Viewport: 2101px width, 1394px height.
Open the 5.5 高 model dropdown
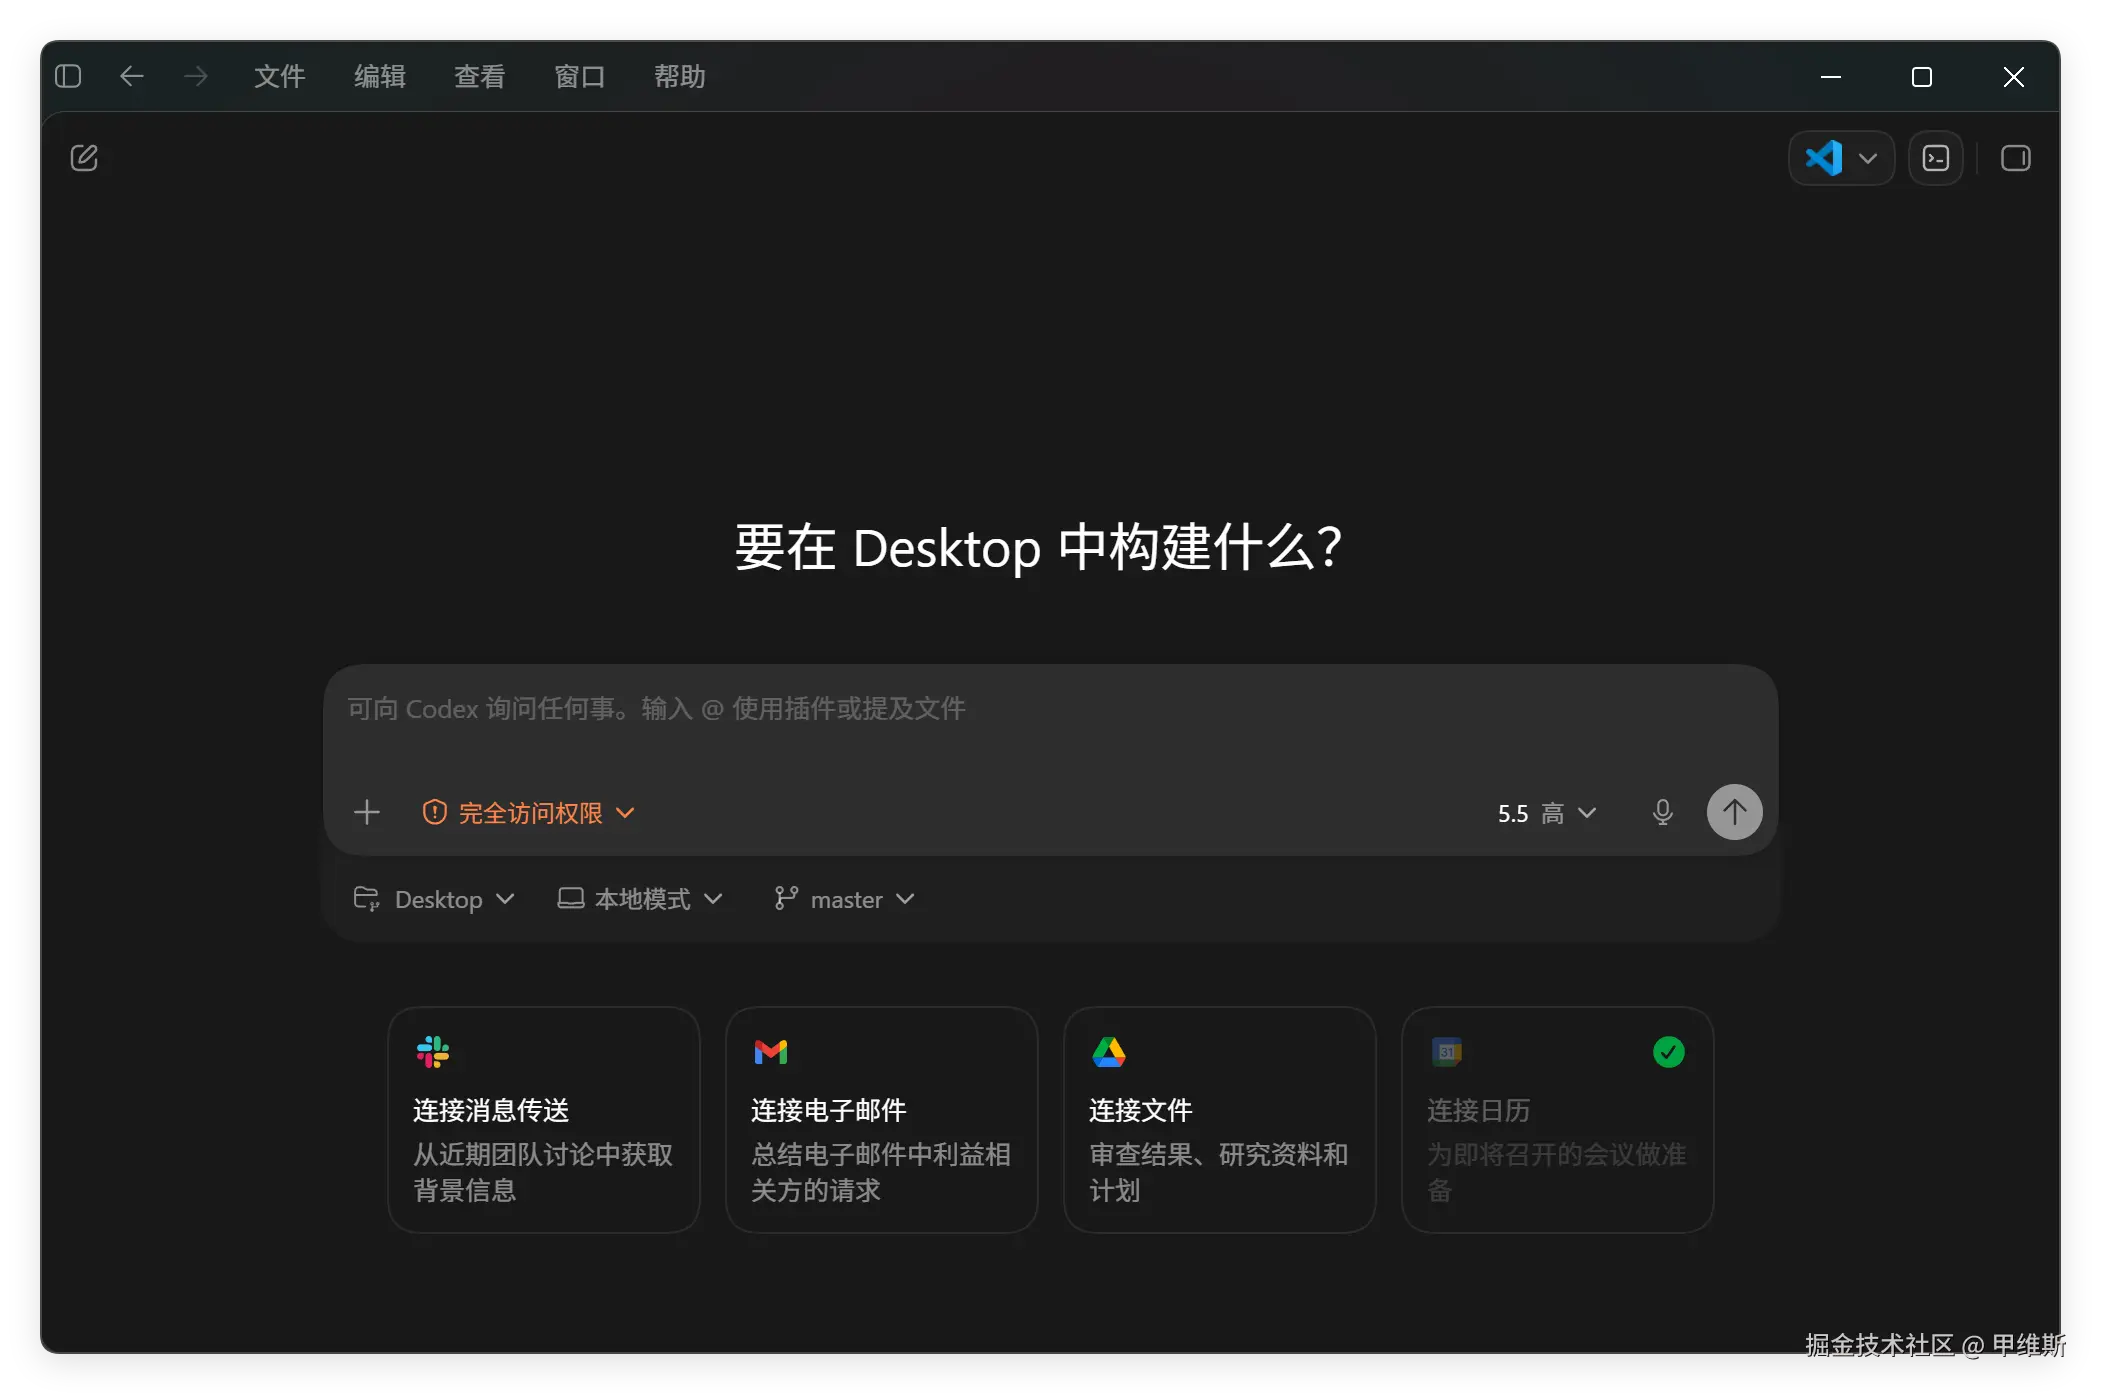1546,813
